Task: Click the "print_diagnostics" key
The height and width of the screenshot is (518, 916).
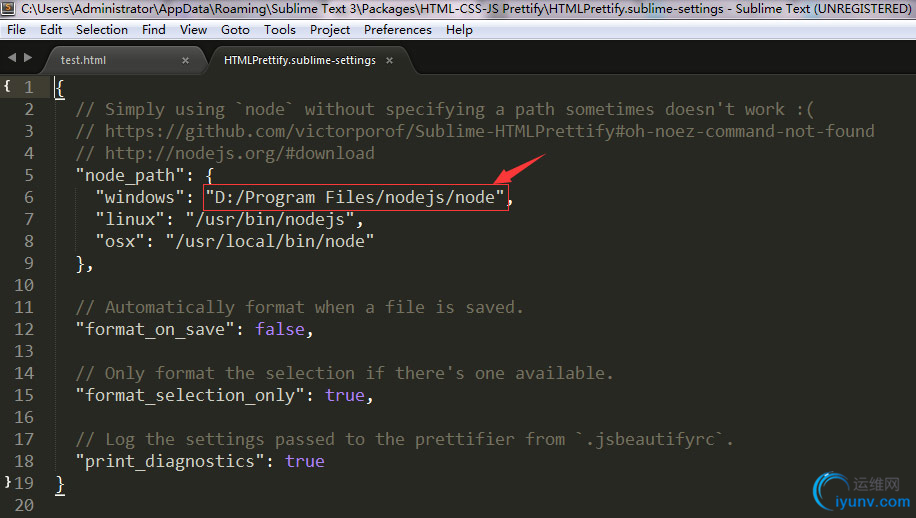Action: (169, 461)
